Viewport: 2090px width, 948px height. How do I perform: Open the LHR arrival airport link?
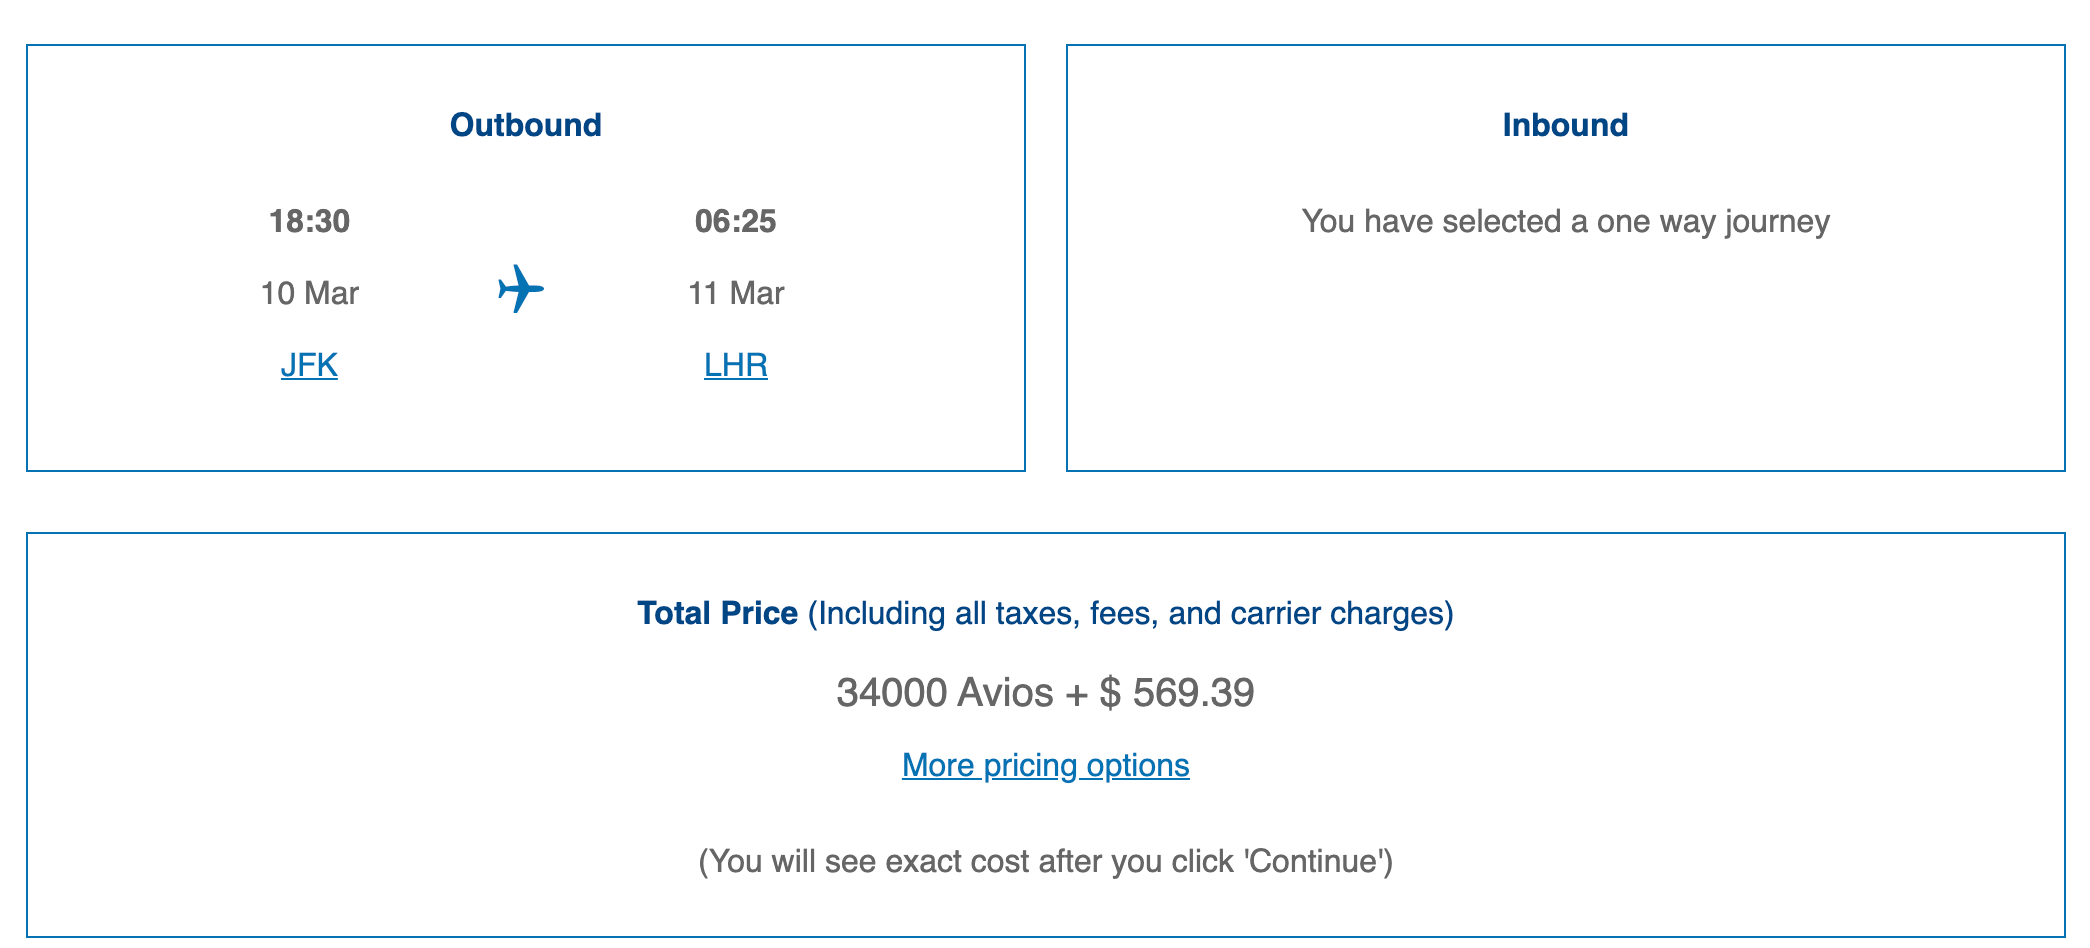pos(735,365)
